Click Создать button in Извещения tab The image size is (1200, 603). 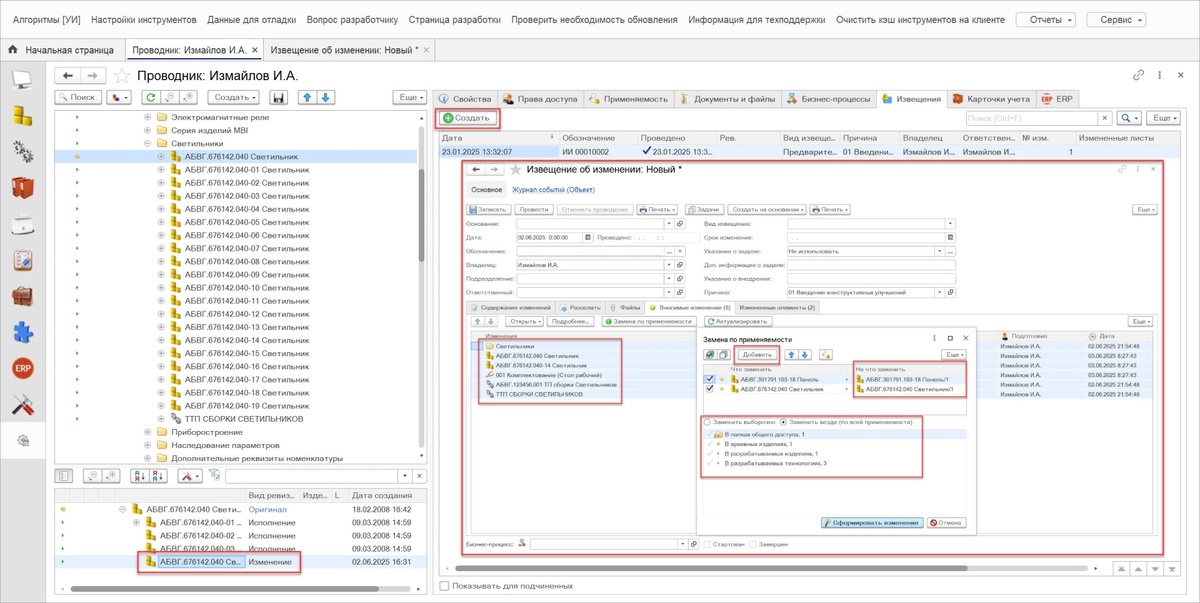coord(467,118)
